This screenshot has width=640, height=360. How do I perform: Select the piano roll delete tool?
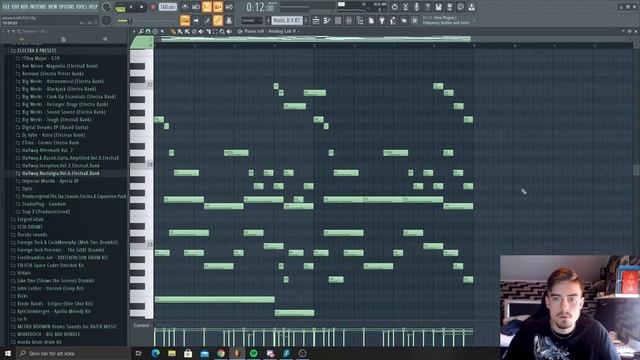point(194,31)
